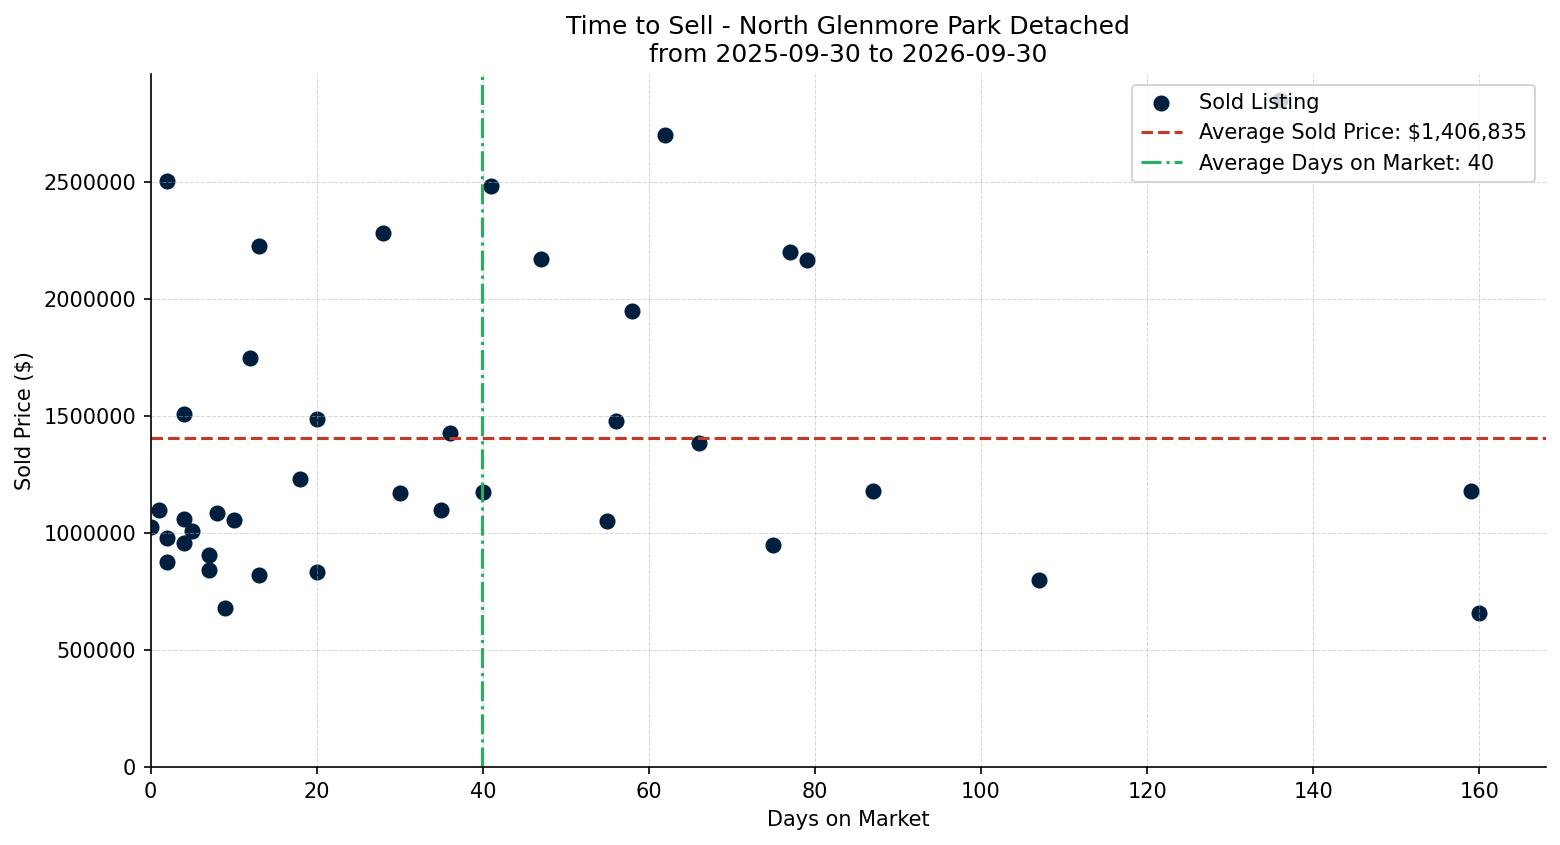Viewport: 1560px width, 845px height.
Task: Click the 'Sold Price ($)' y-axis label
Action: [x=24, y=421]
